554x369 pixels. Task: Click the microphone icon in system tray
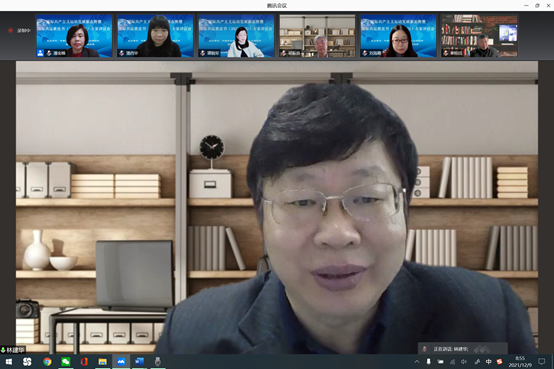tap(428, 362)
